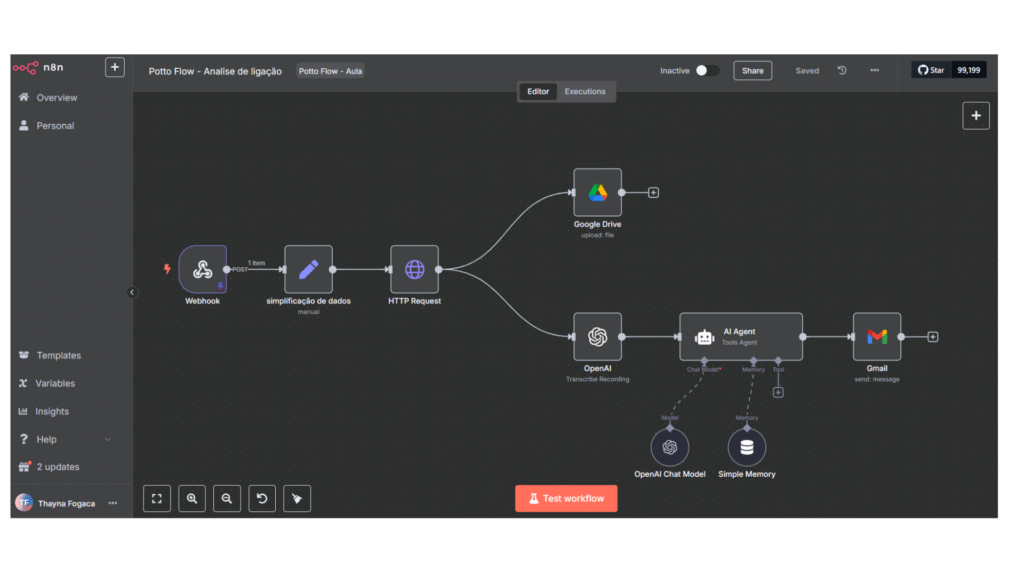The height and width of the screenshot is (576, 1024).
Task: Open workflow history
Action: point(842,71)
